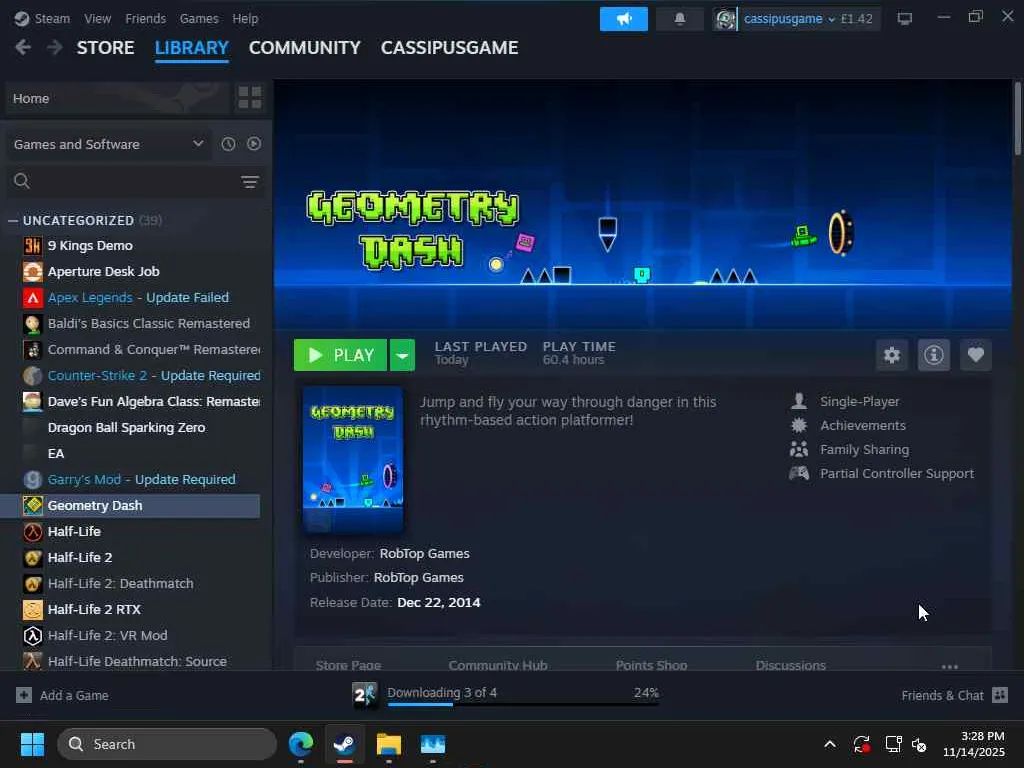This screenshot has width=1024, height=768.
Task: Show game info panel icon
Action: (x=933, y=355)
